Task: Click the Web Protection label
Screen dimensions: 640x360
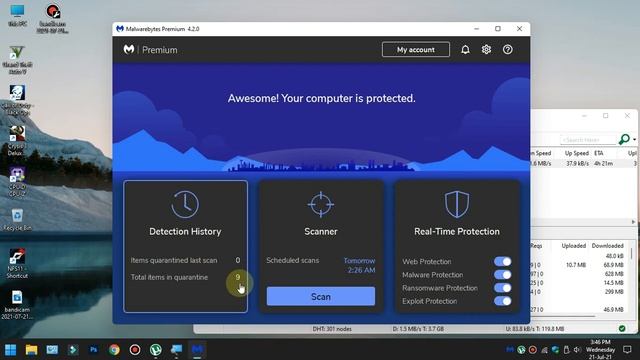Action: click(x=427, y=262)
